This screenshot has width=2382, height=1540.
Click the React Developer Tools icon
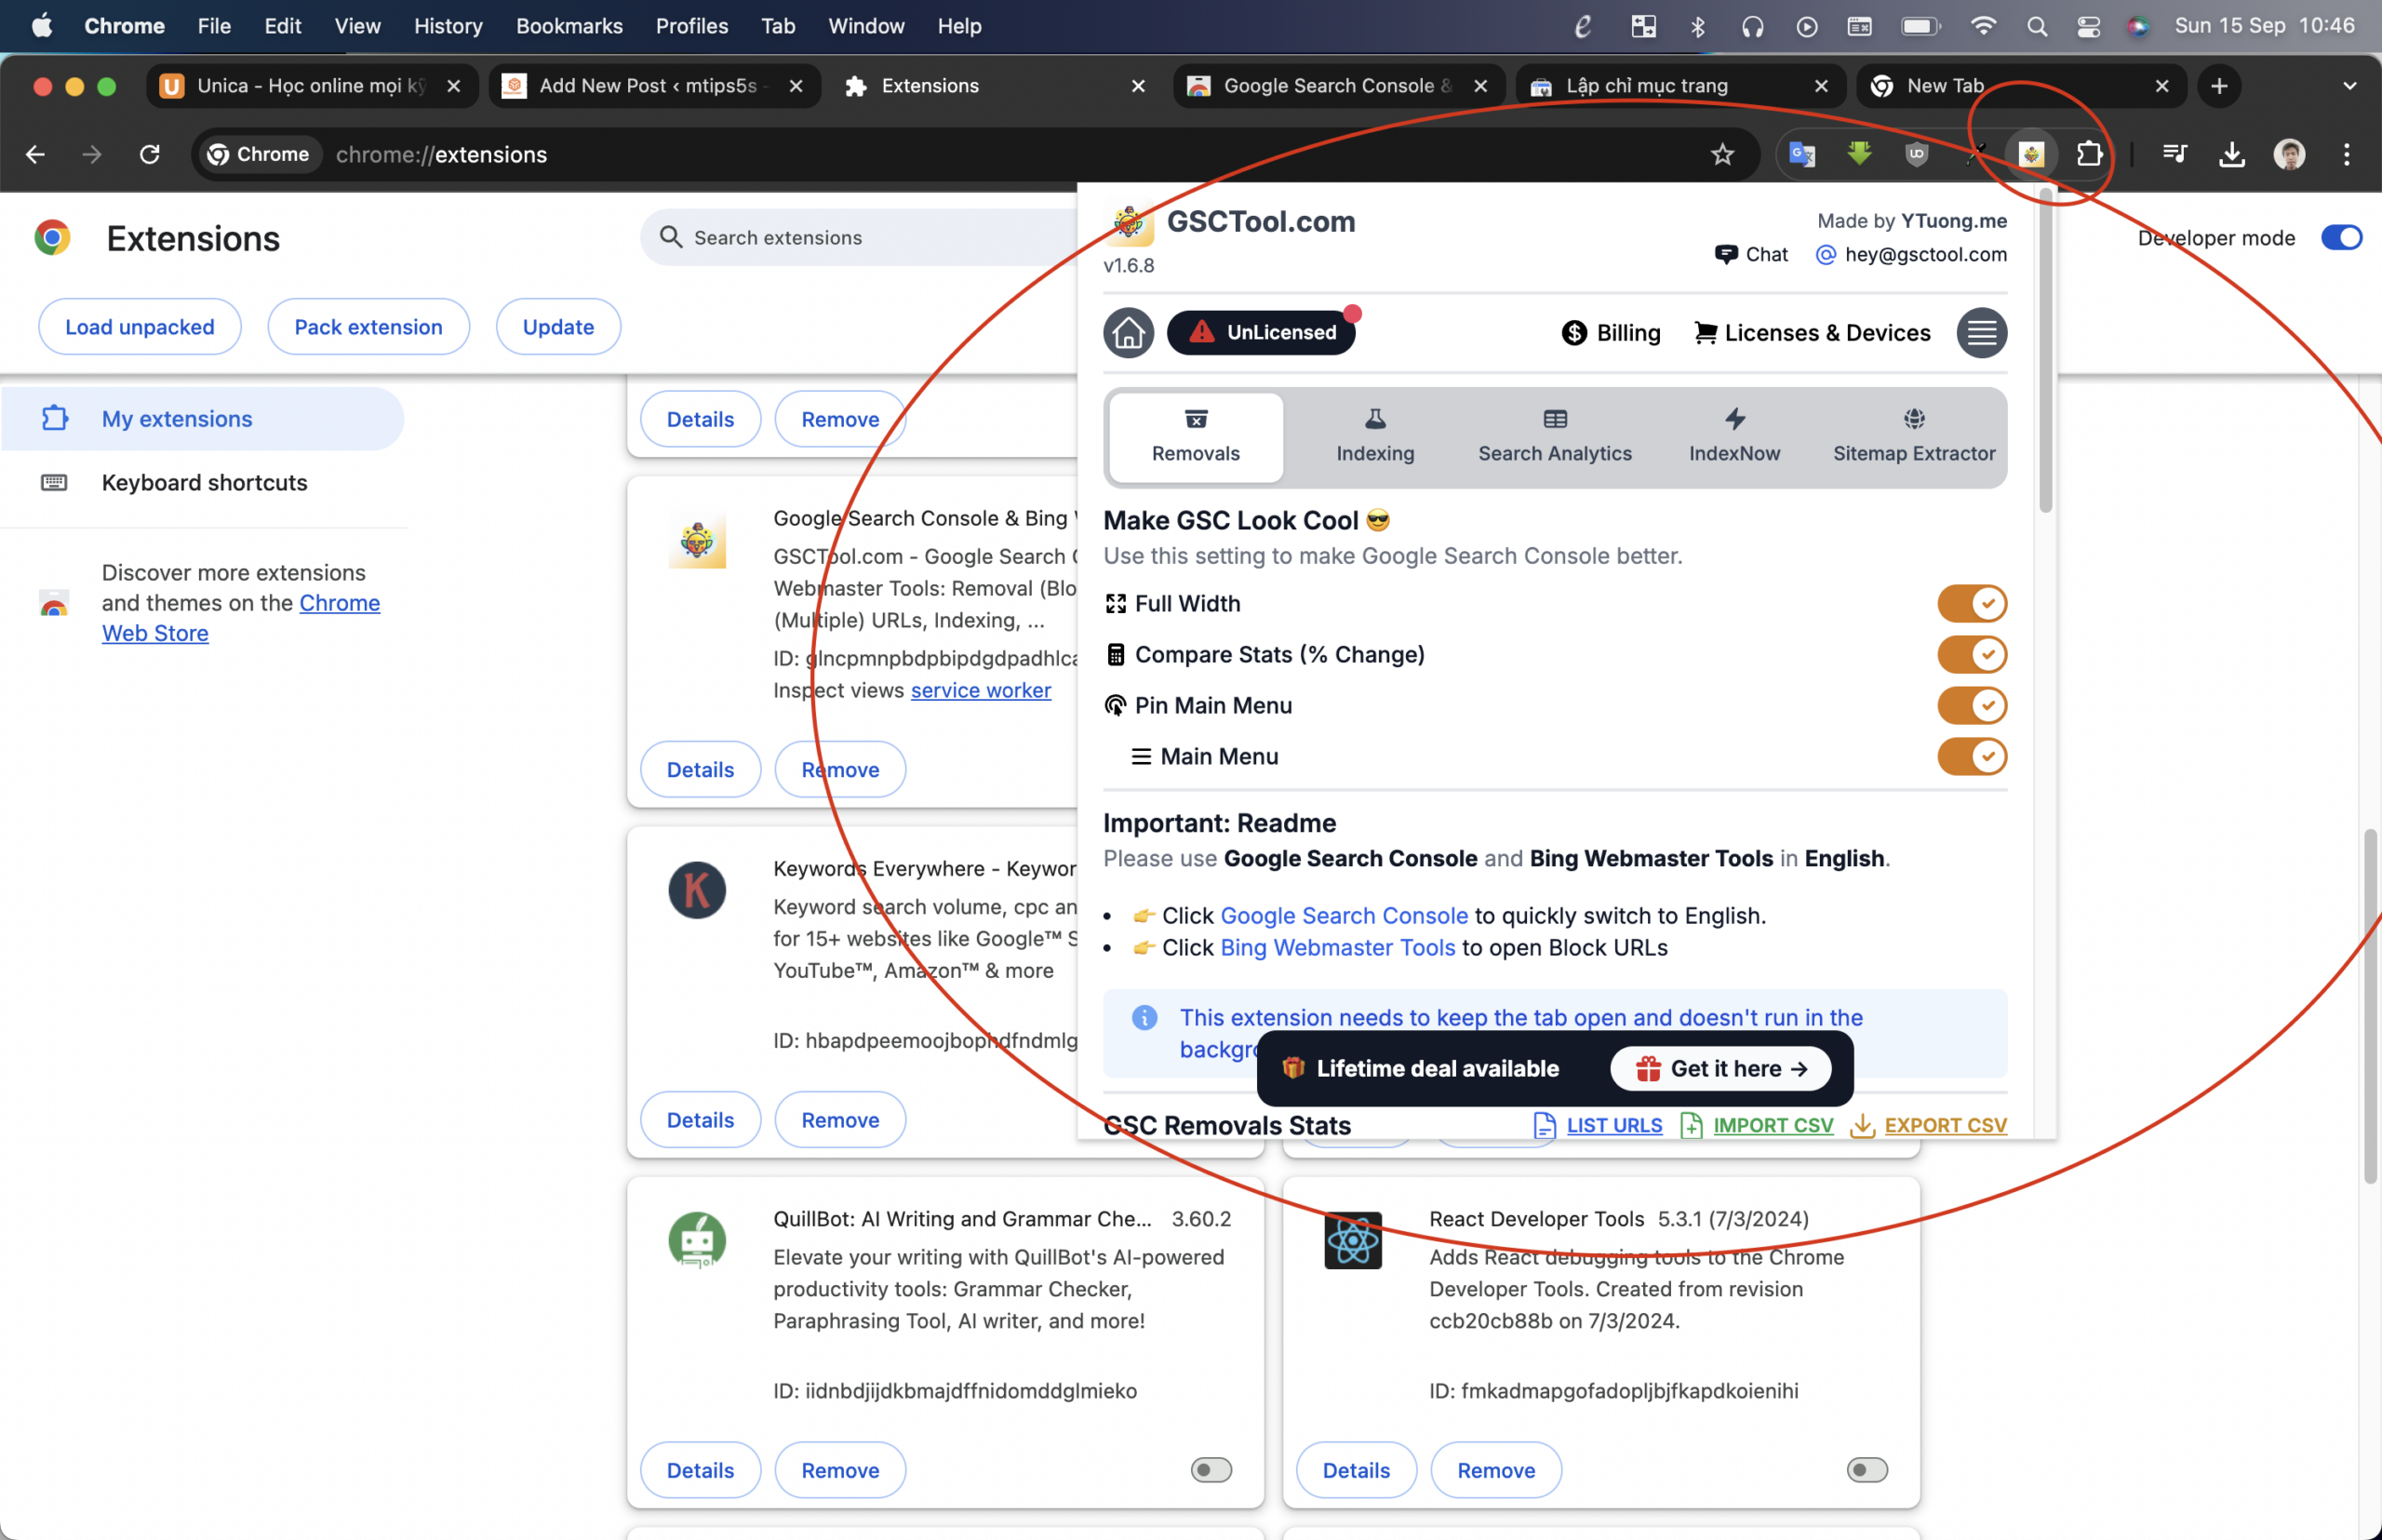tap(1353, 1241)
